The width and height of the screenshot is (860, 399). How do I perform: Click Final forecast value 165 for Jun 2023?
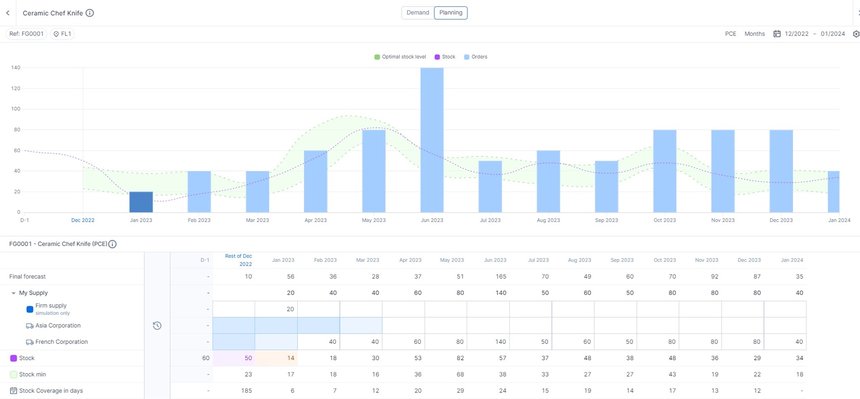click(501, 277)
